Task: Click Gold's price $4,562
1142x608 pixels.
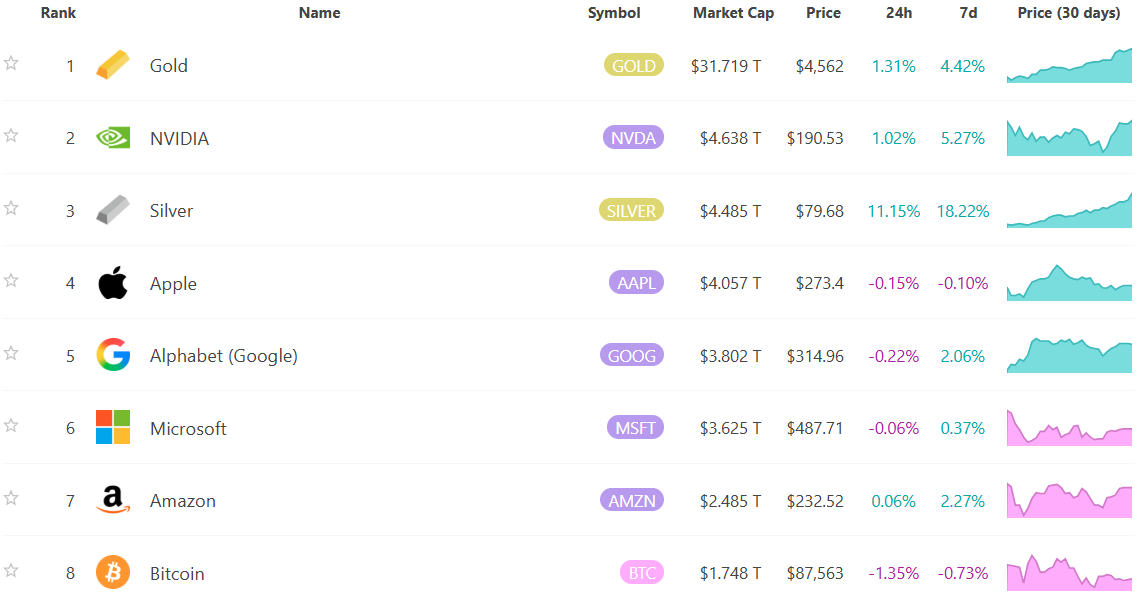Action: coord(819,66)
